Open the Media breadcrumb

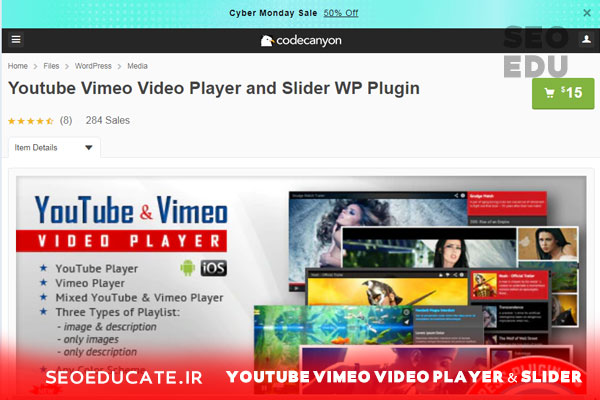pyautogui.click(x=137, y=66)
